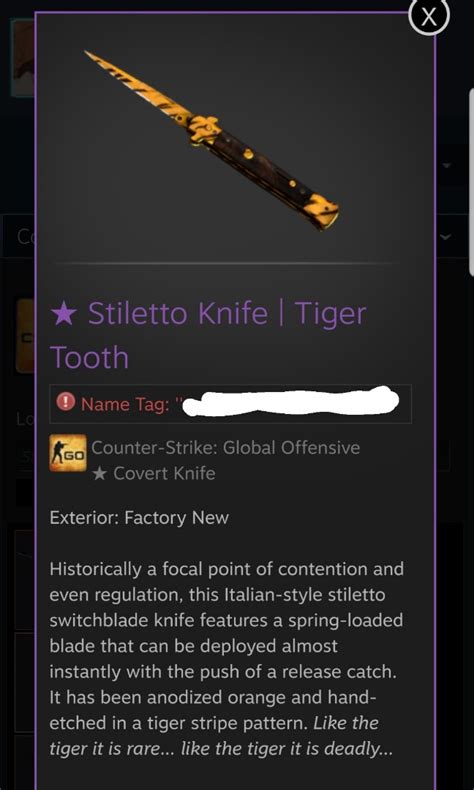Click the star icon next to Covert Knife
This screenshot has width=474, height=790.
(x=99, y=474)
